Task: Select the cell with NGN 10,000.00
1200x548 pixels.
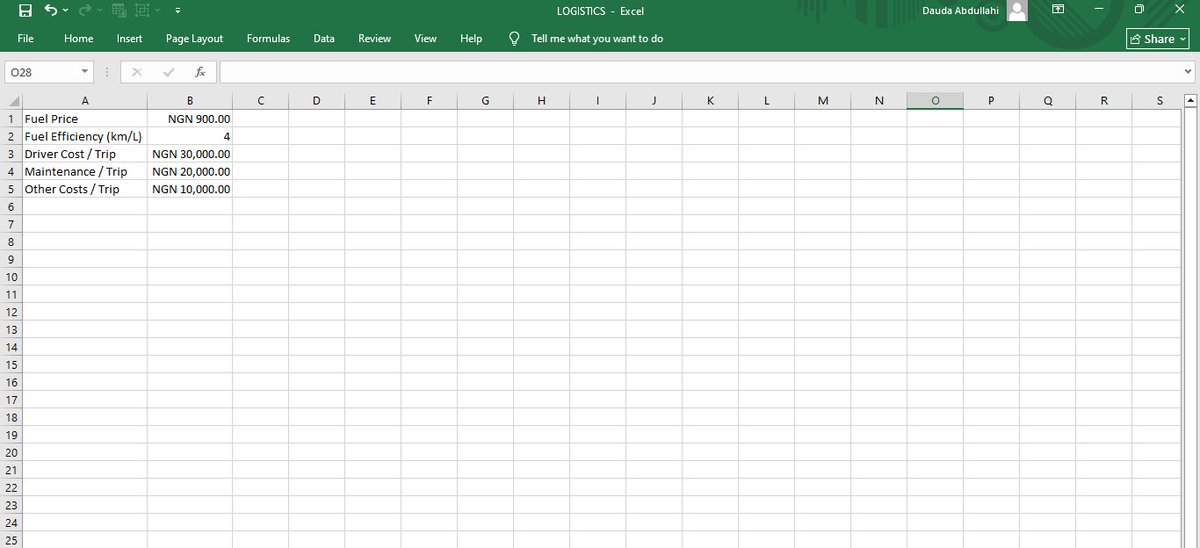Action: pos(190,189)
